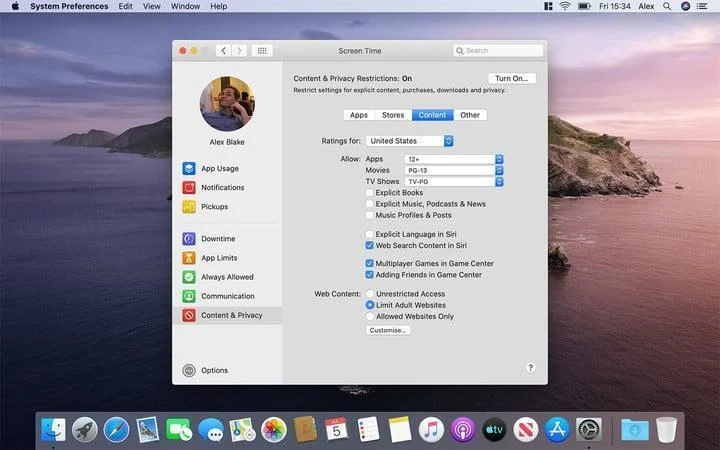The height and width of the screenshot is (450, 720).
Task: Enable the Explicit Books checkbox
Action: [369, 193]
